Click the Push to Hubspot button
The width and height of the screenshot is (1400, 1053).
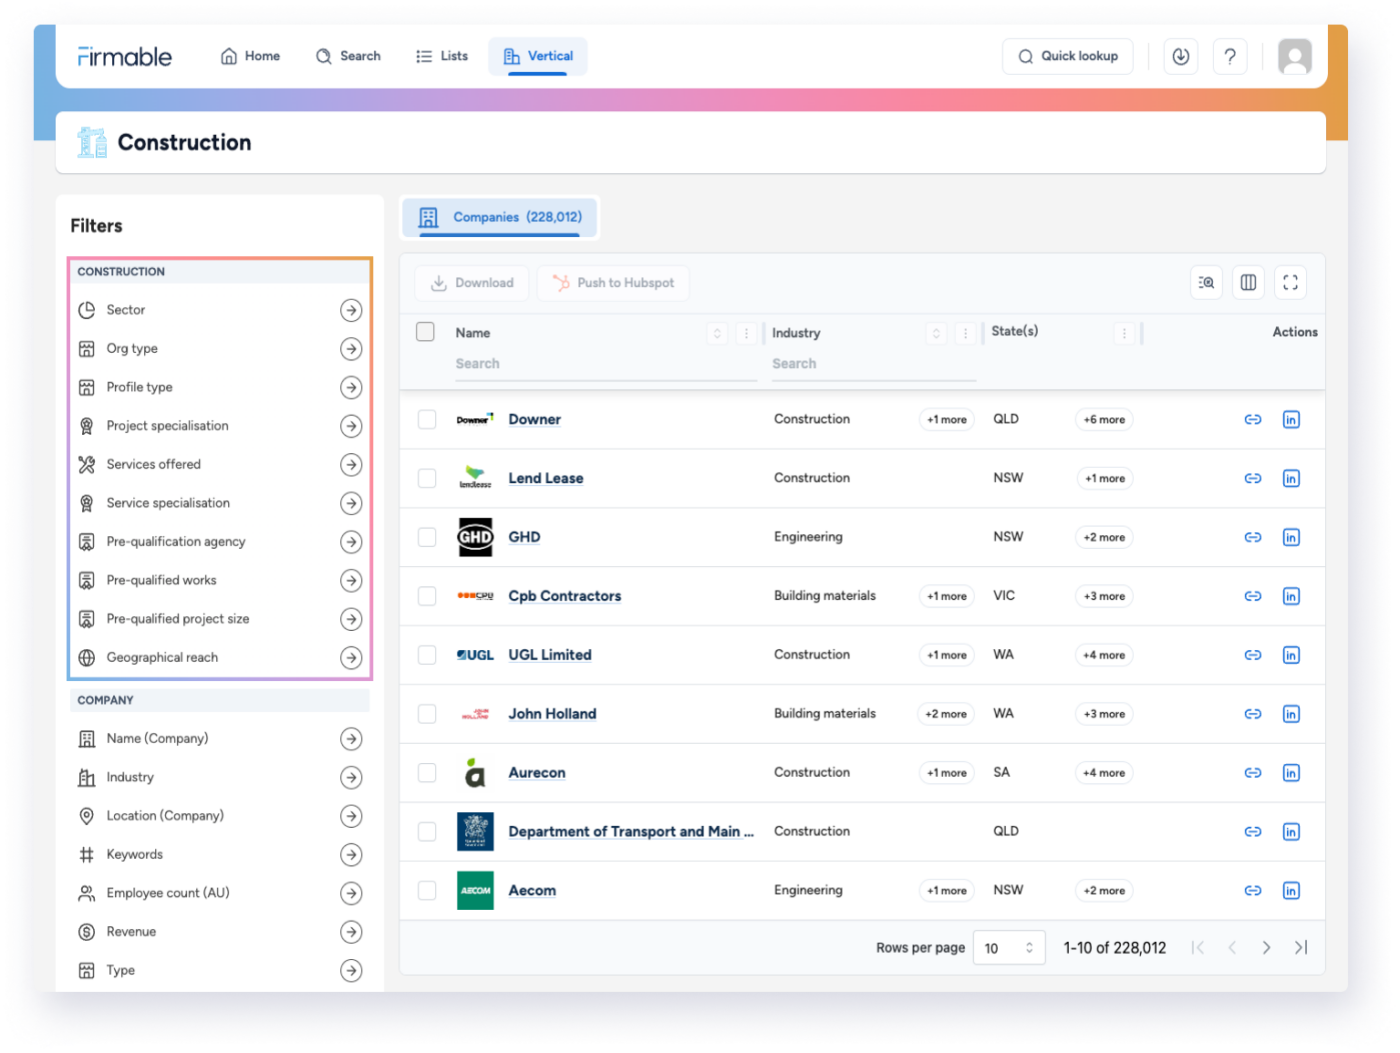613,283
